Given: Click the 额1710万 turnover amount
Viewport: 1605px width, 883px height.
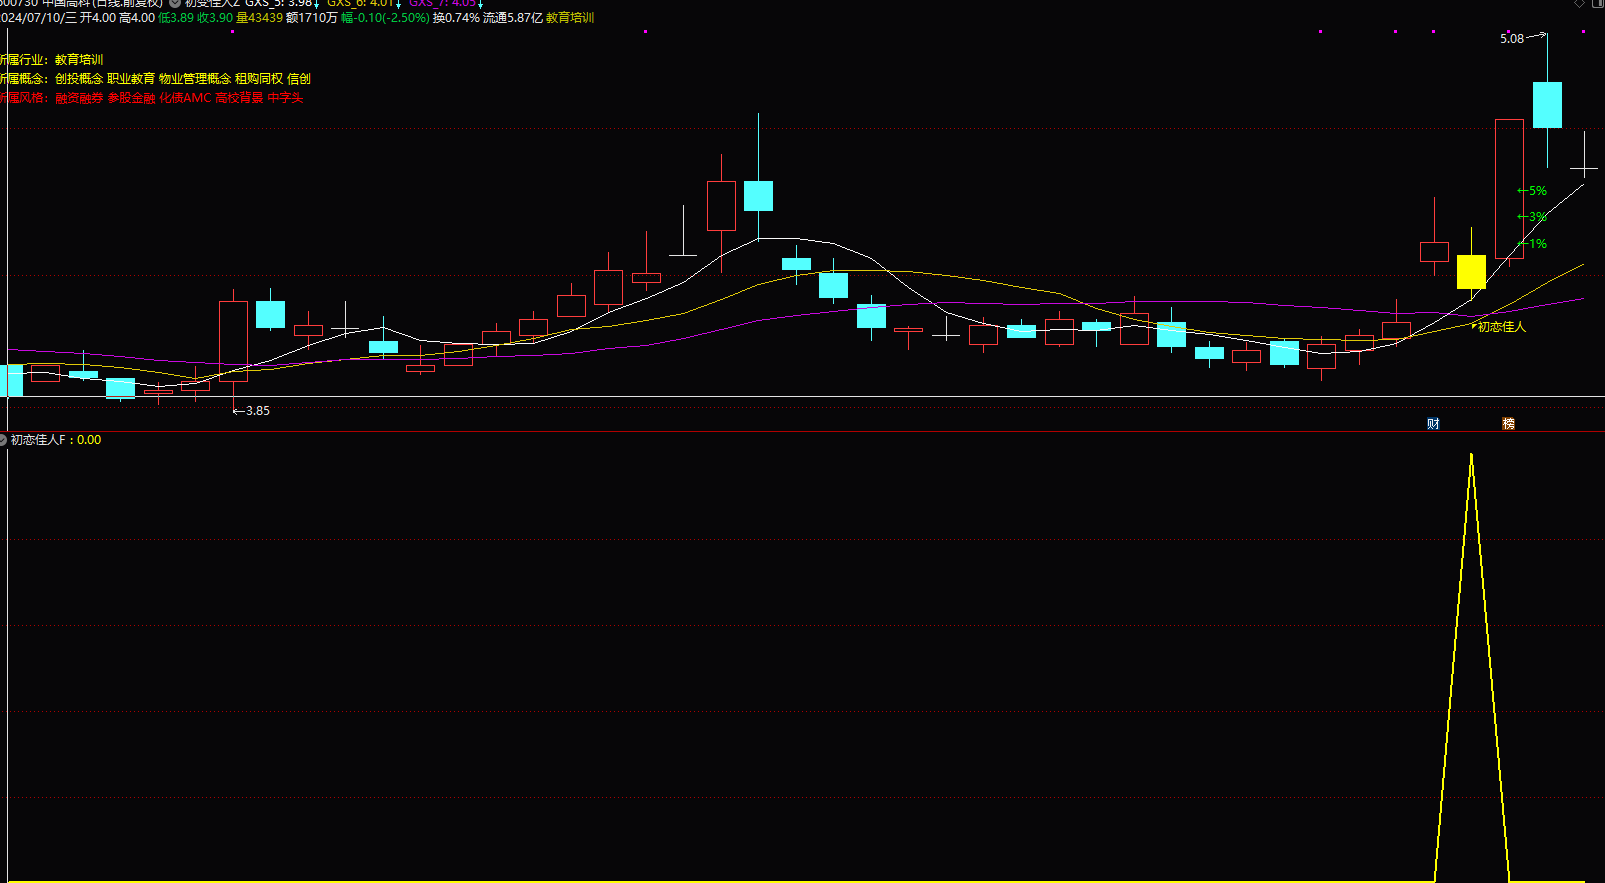Looking at the screenshot, I should [311, 18].
